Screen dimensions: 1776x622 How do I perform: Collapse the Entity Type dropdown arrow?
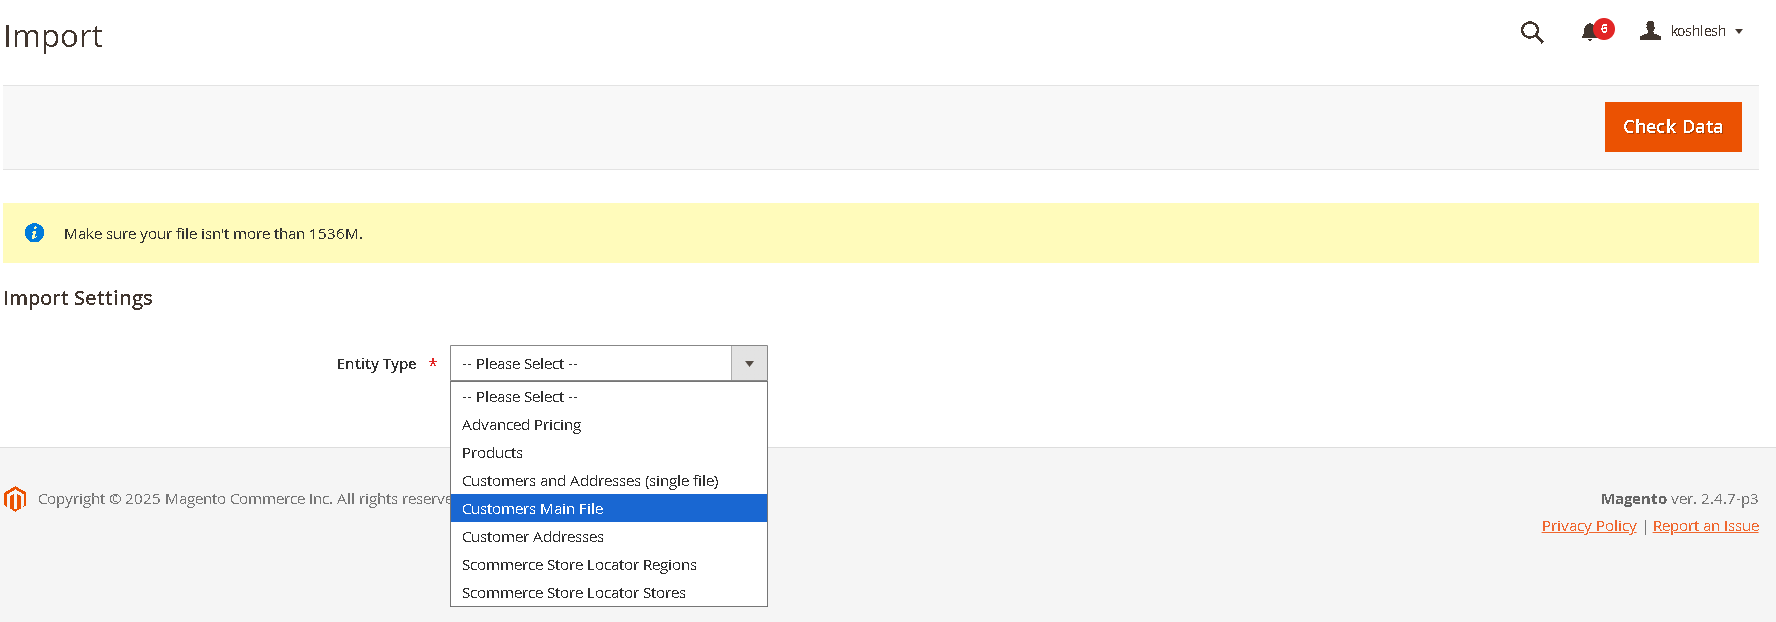(749, 364)
